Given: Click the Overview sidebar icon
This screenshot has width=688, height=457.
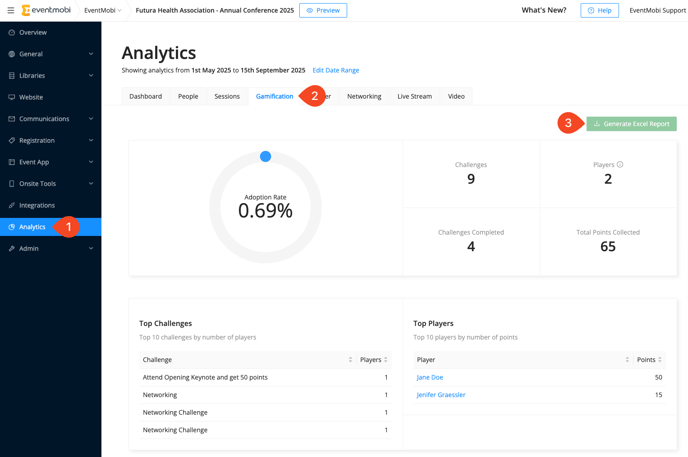Looking at the screenshot, I should [x=12, y=32].
